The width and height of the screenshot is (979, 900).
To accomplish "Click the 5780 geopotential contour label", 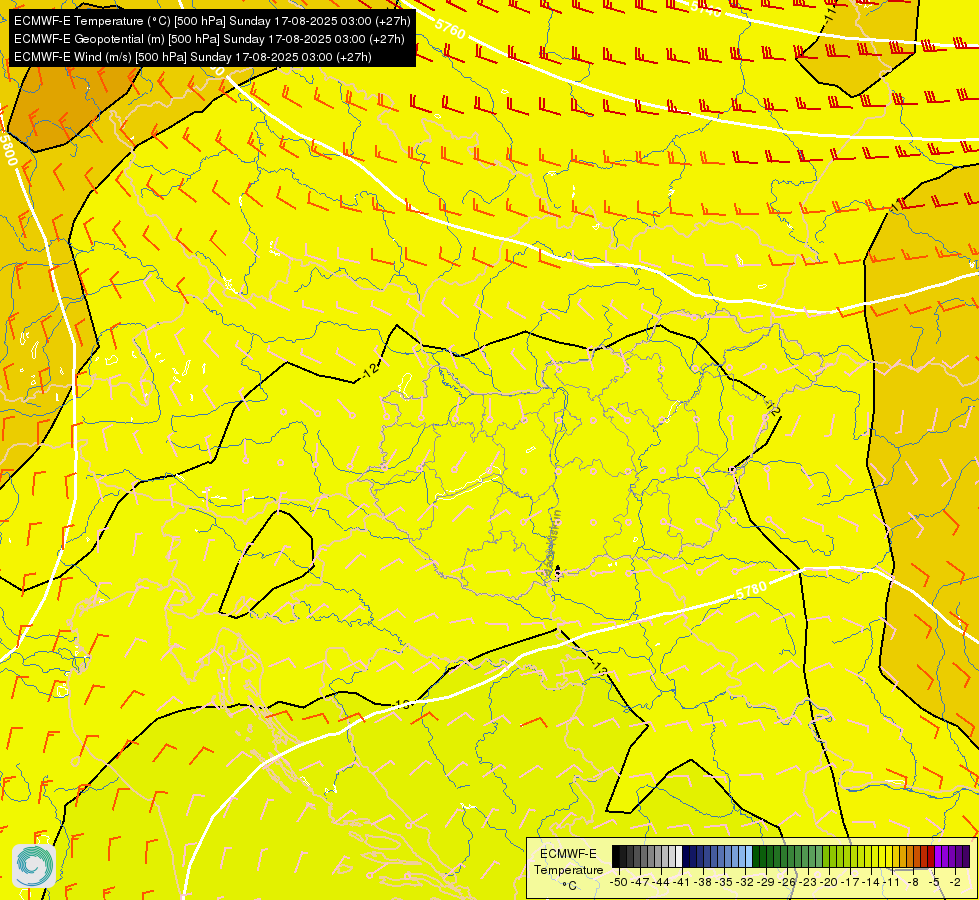I will (x=751, y=590).
